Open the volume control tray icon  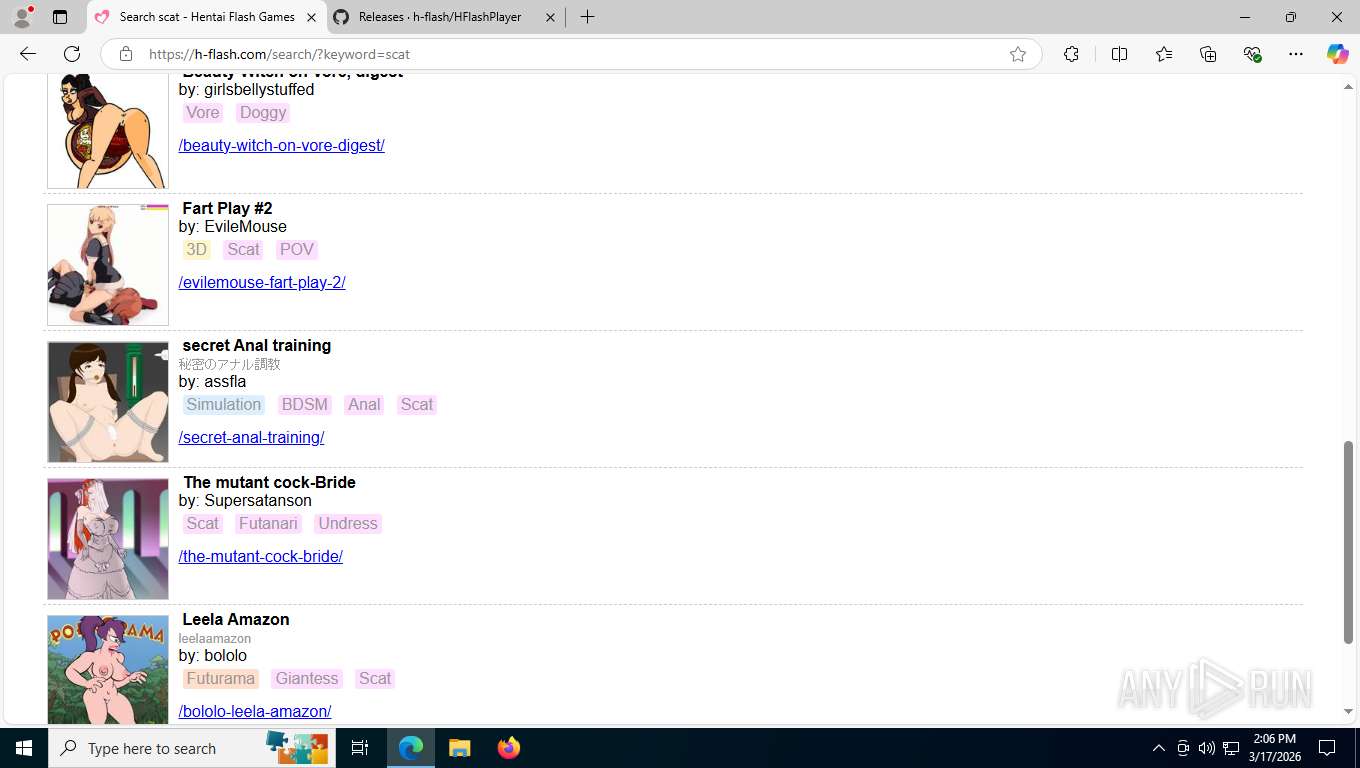click(1206, 748)
